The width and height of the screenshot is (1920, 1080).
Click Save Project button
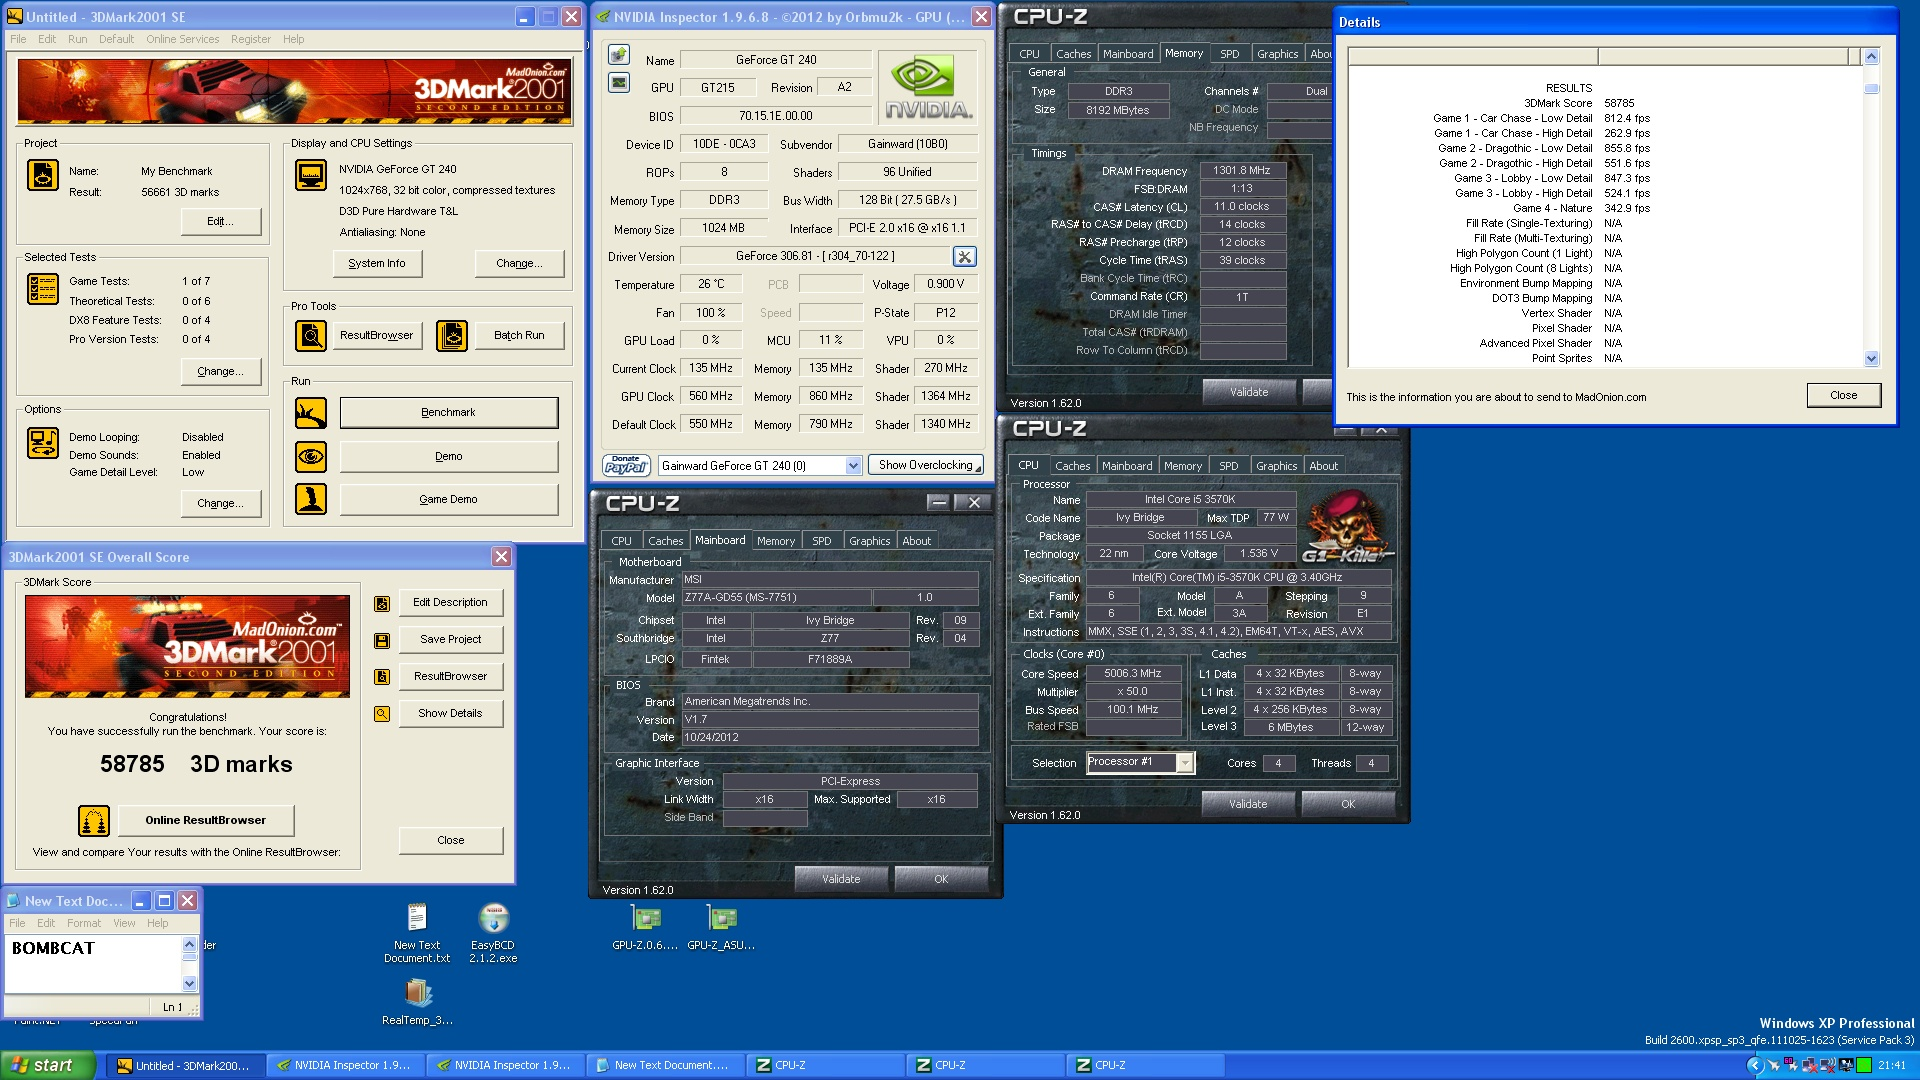tap(450, 640)
